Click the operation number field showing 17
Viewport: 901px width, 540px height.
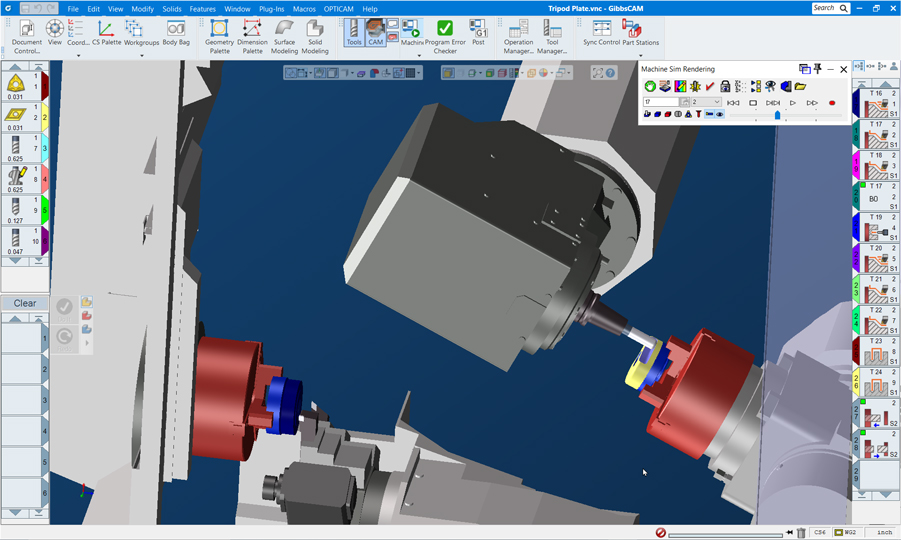click(660, 102)
